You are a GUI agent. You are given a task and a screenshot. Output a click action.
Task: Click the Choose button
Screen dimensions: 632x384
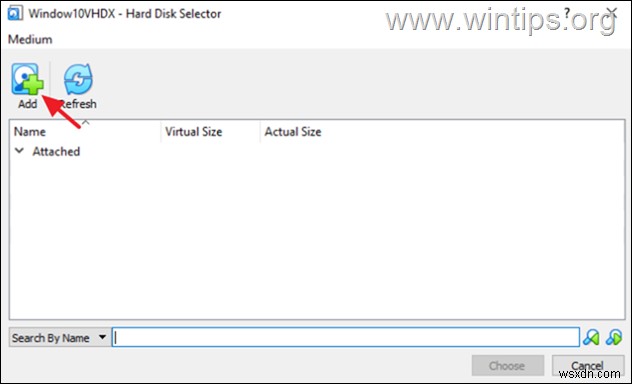tap(507, 365)
